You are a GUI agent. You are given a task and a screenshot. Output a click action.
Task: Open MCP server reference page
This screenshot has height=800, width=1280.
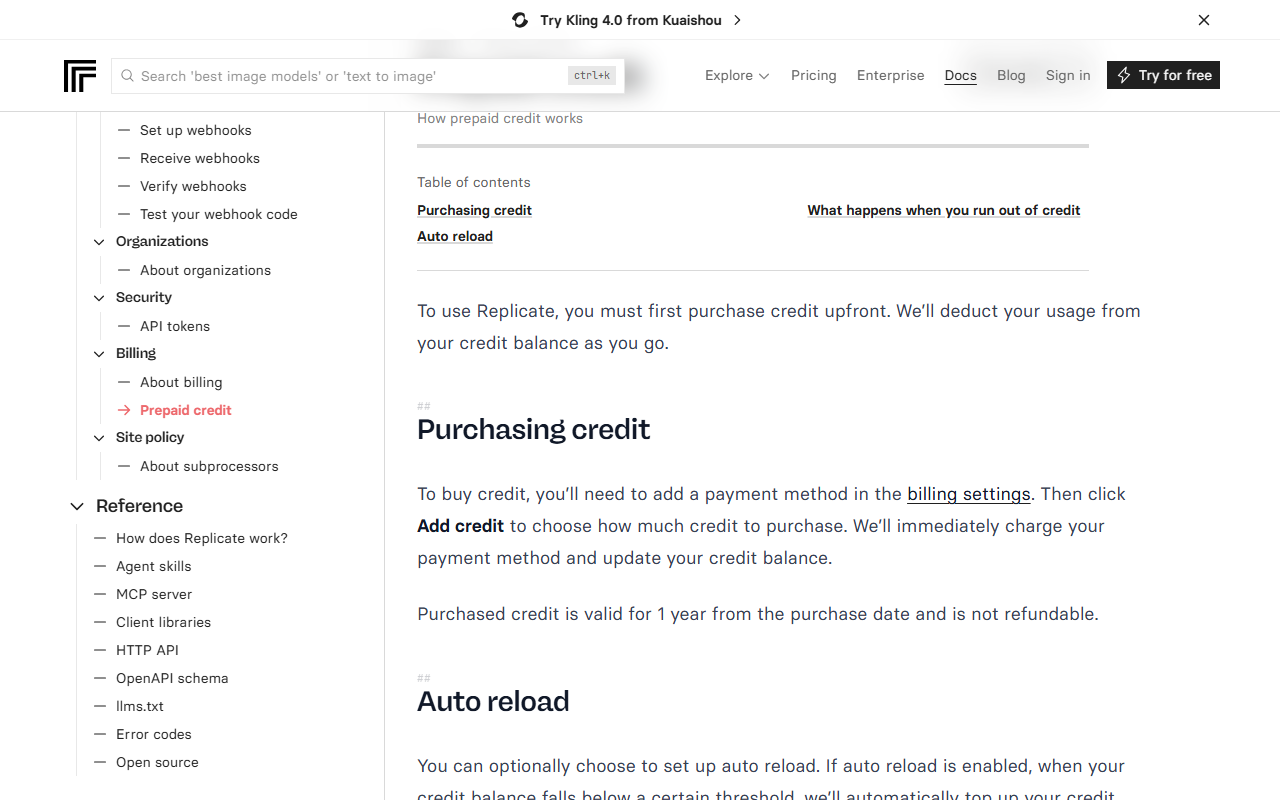pyautogui.click(x=154, y=594)
